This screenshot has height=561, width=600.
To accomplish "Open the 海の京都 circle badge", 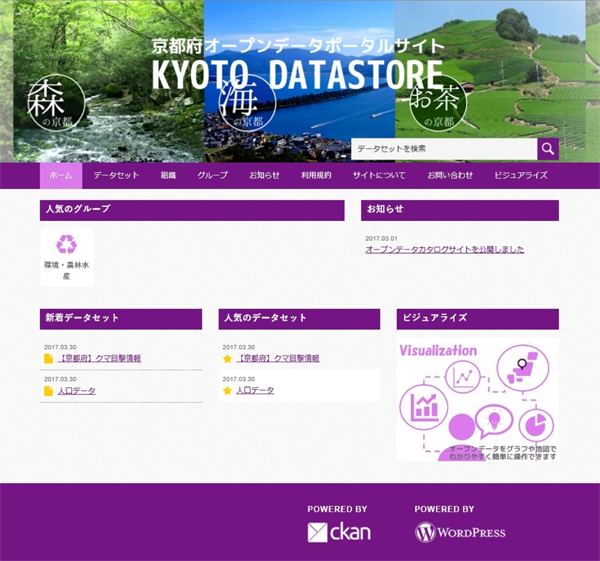I will click(247, 103).
